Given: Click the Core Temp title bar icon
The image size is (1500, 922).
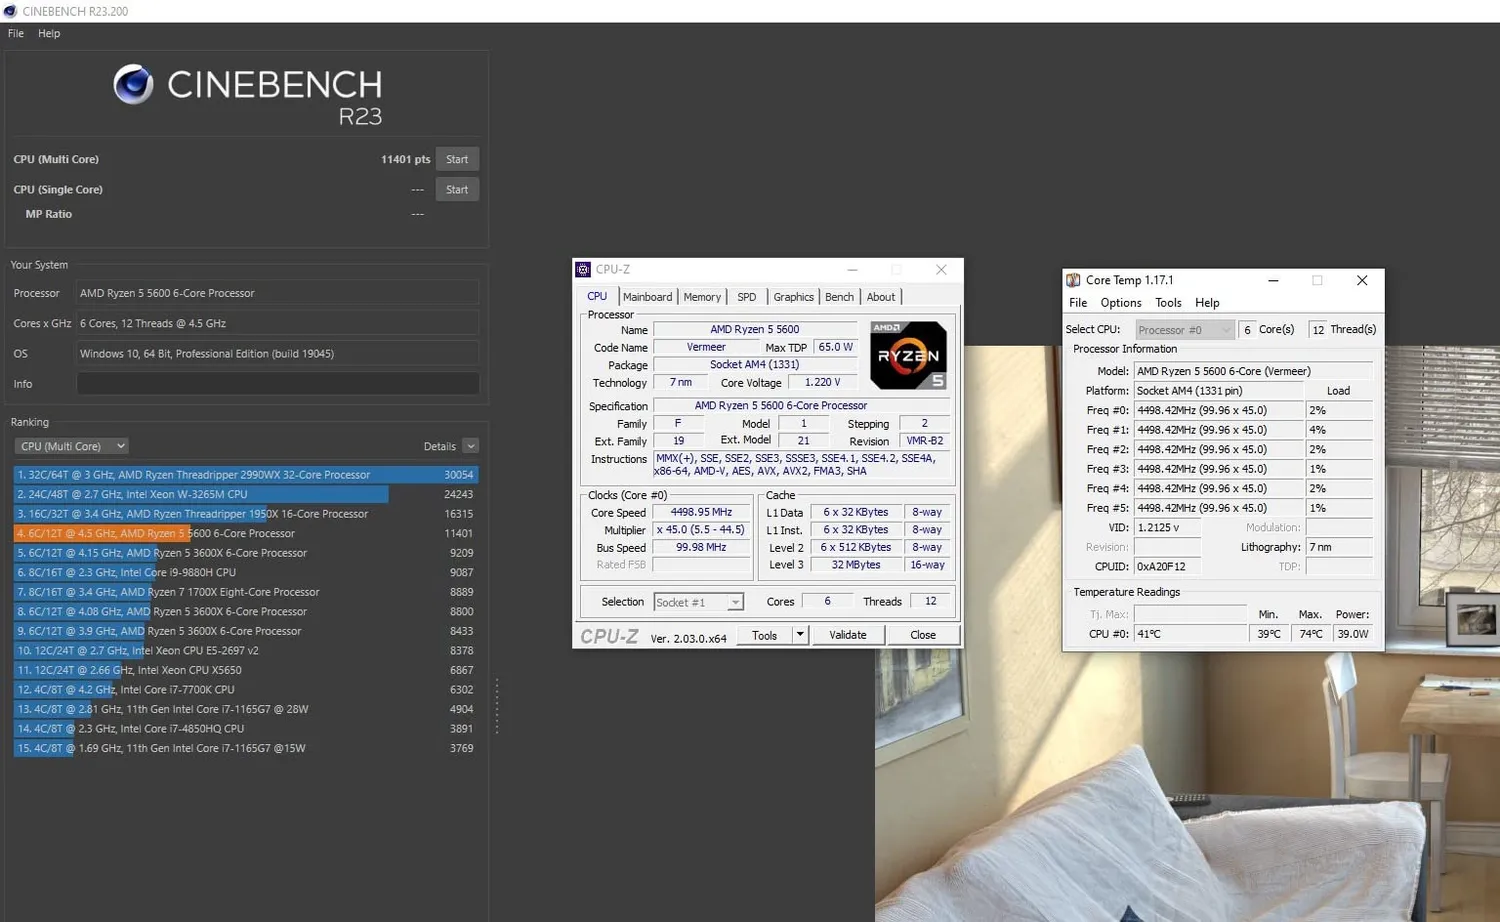Looking at the screenshot, I should click(1073, 280).
